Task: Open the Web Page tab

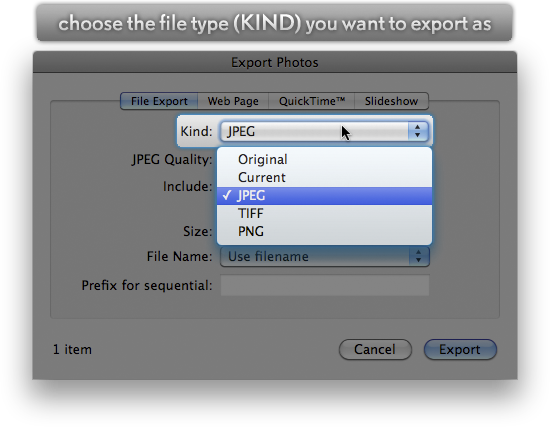Action: tap(233, 101)
